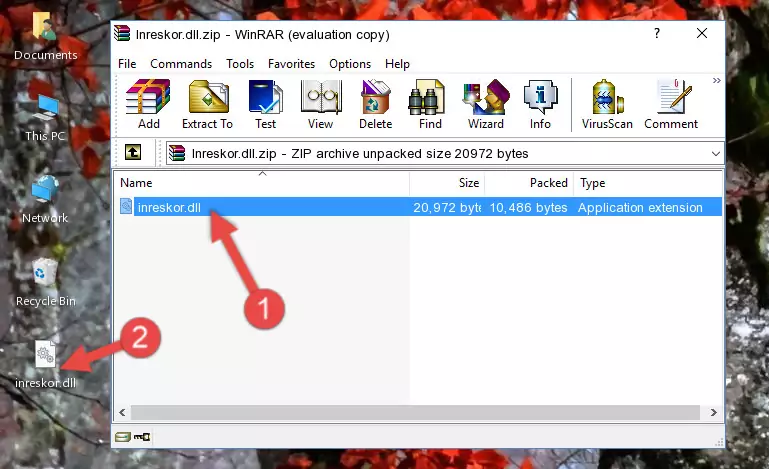
Task: Click the Delete toolbar icon
Action: tap(376, 104)
